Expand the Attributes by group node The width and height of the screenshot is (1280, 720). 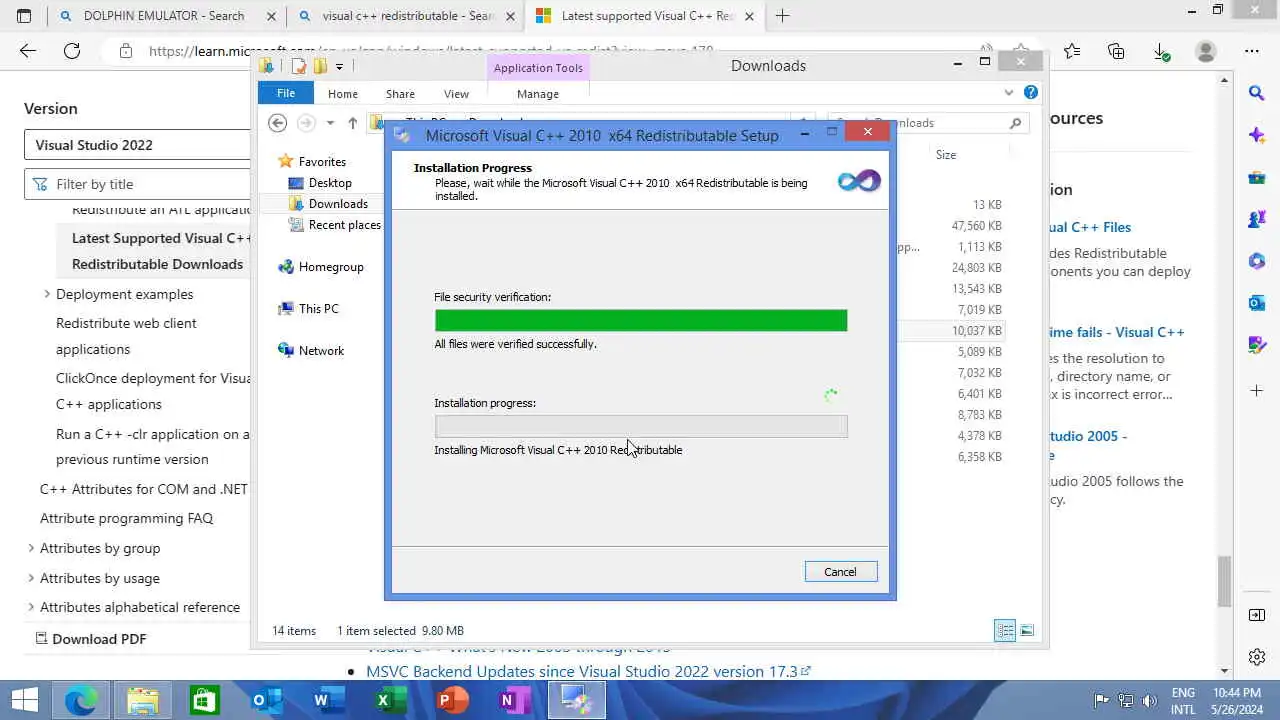pyautogui.click(x=31, y=548)
